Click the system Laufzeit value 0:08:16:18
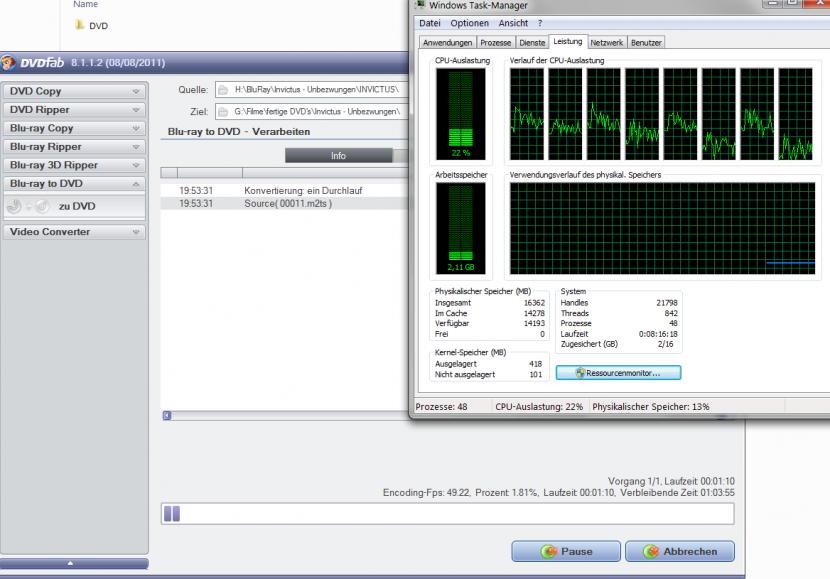The width and height of the screenshot is (830, 579). [x=658, y=334]
